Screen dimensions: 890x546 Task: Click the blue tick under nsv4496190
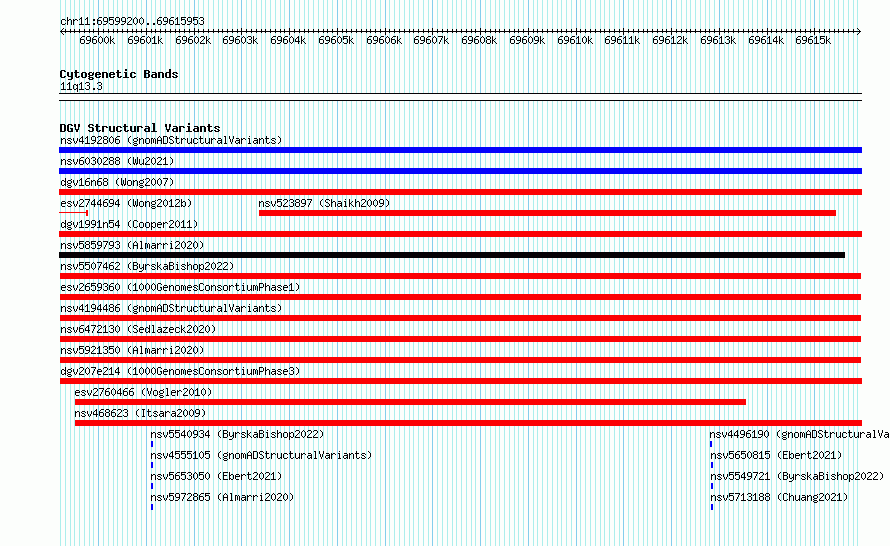(x=711, y=444)
